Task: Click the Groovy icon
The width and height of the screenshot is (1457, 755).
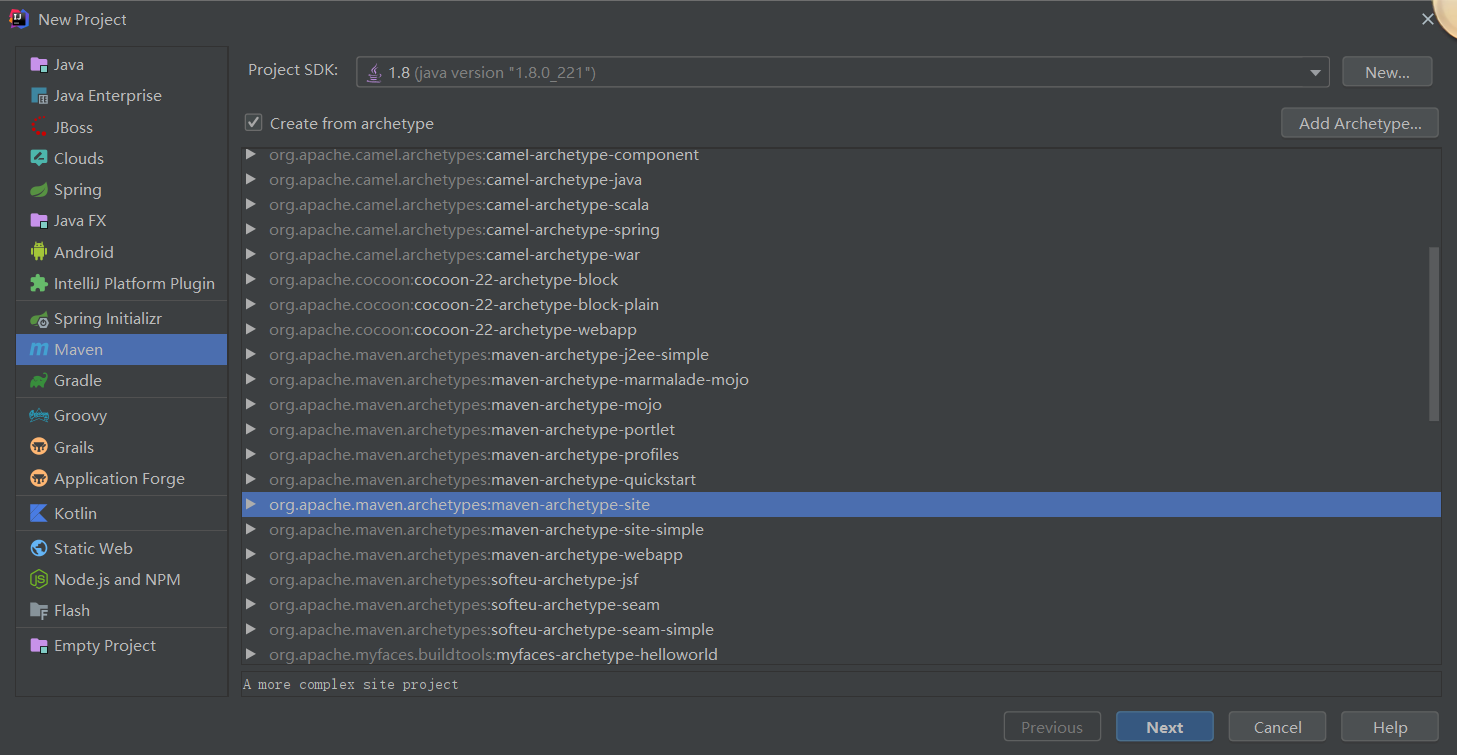Action: (39, 416)
